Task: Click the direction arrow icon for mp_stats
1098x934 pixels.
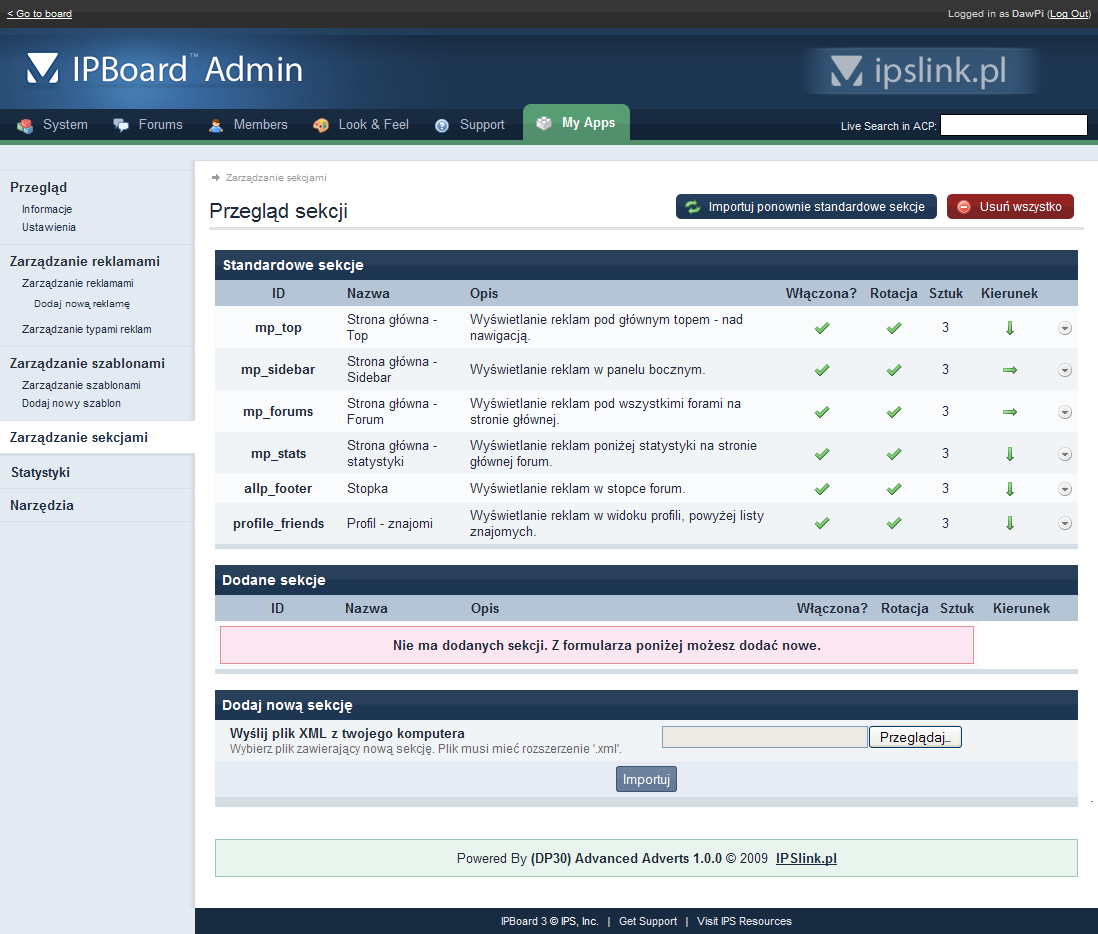Action: coord(1010,454)
